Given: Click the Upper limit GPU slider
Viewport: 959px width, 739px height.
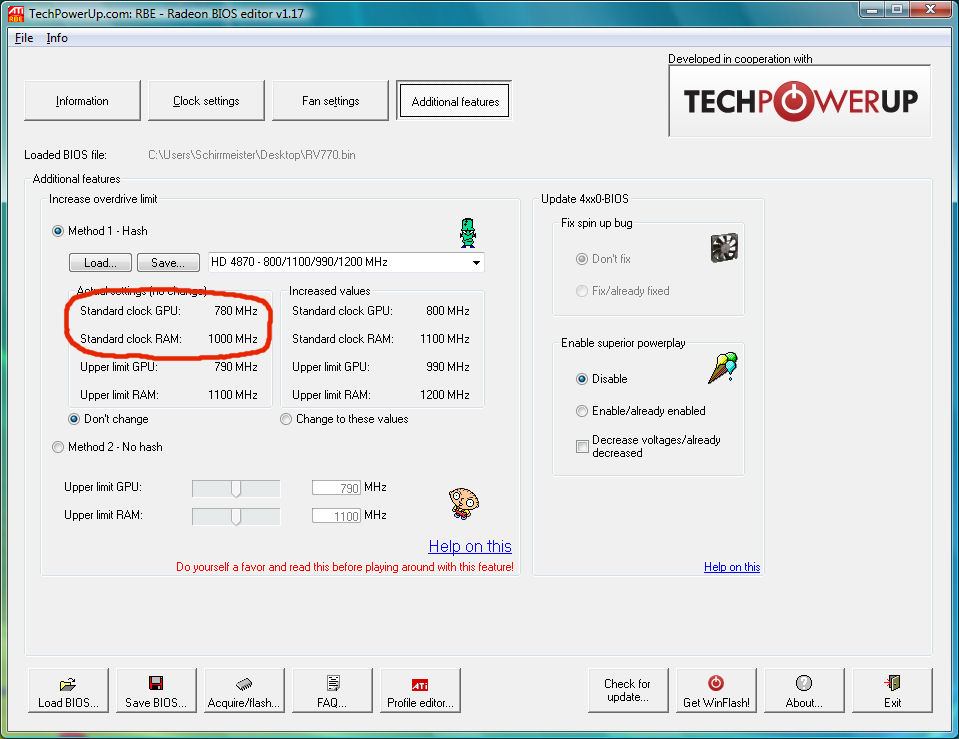Looking at the screenshot, I should coord(236,488).
